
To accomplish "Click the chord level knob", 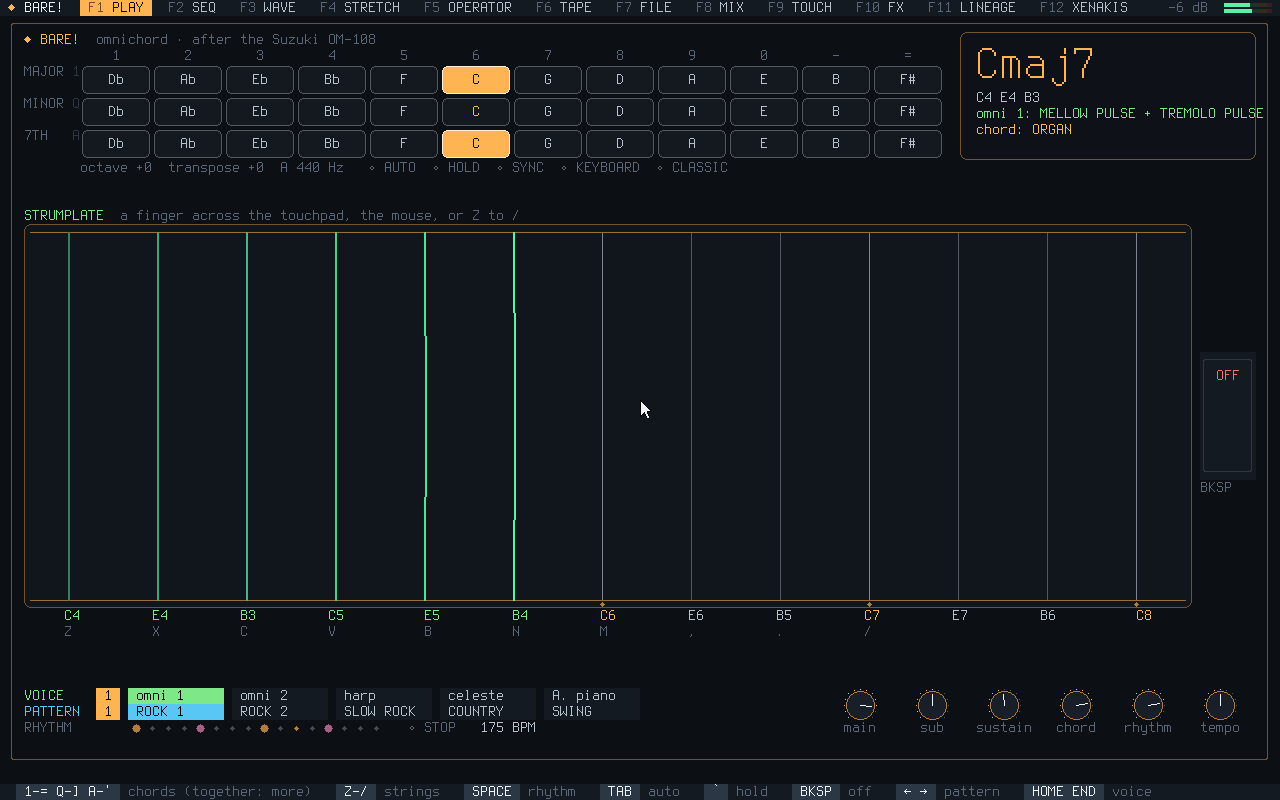I will (x=1076, y=705).
